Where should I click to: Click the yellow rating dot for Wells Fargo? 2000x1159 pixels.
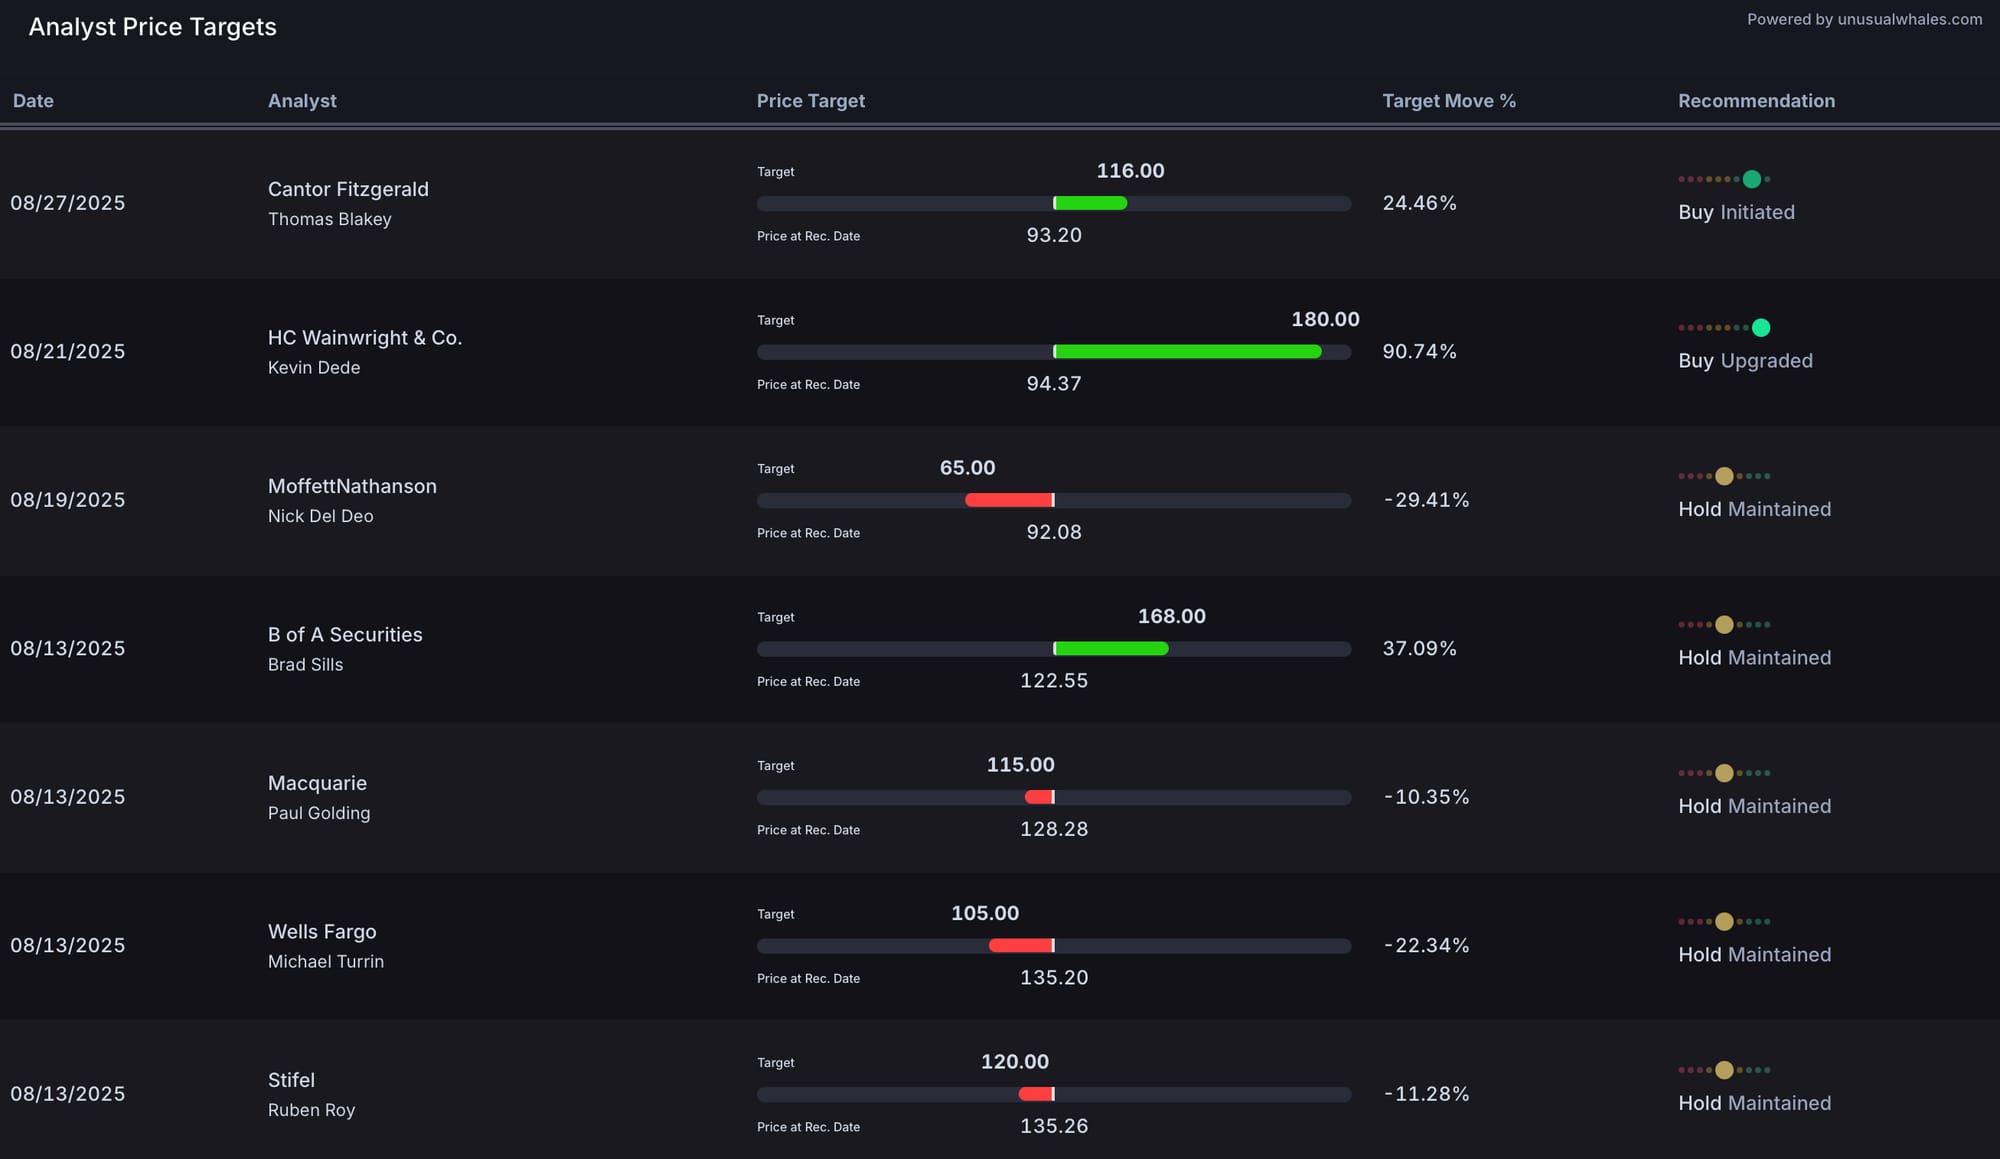[1724, 922]
